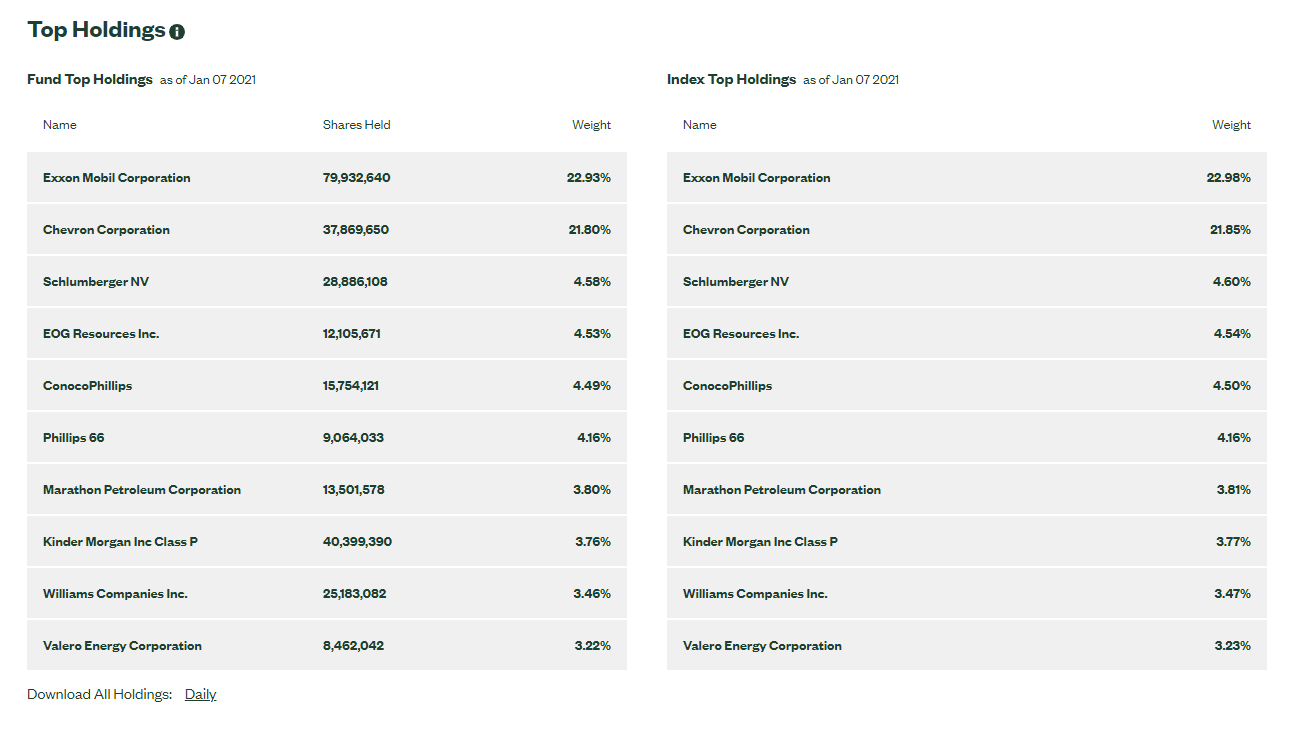Viewport: 1311px width, 734px height.
Task: Click the 3.81% index weight cell
Action: point(1233,490)
